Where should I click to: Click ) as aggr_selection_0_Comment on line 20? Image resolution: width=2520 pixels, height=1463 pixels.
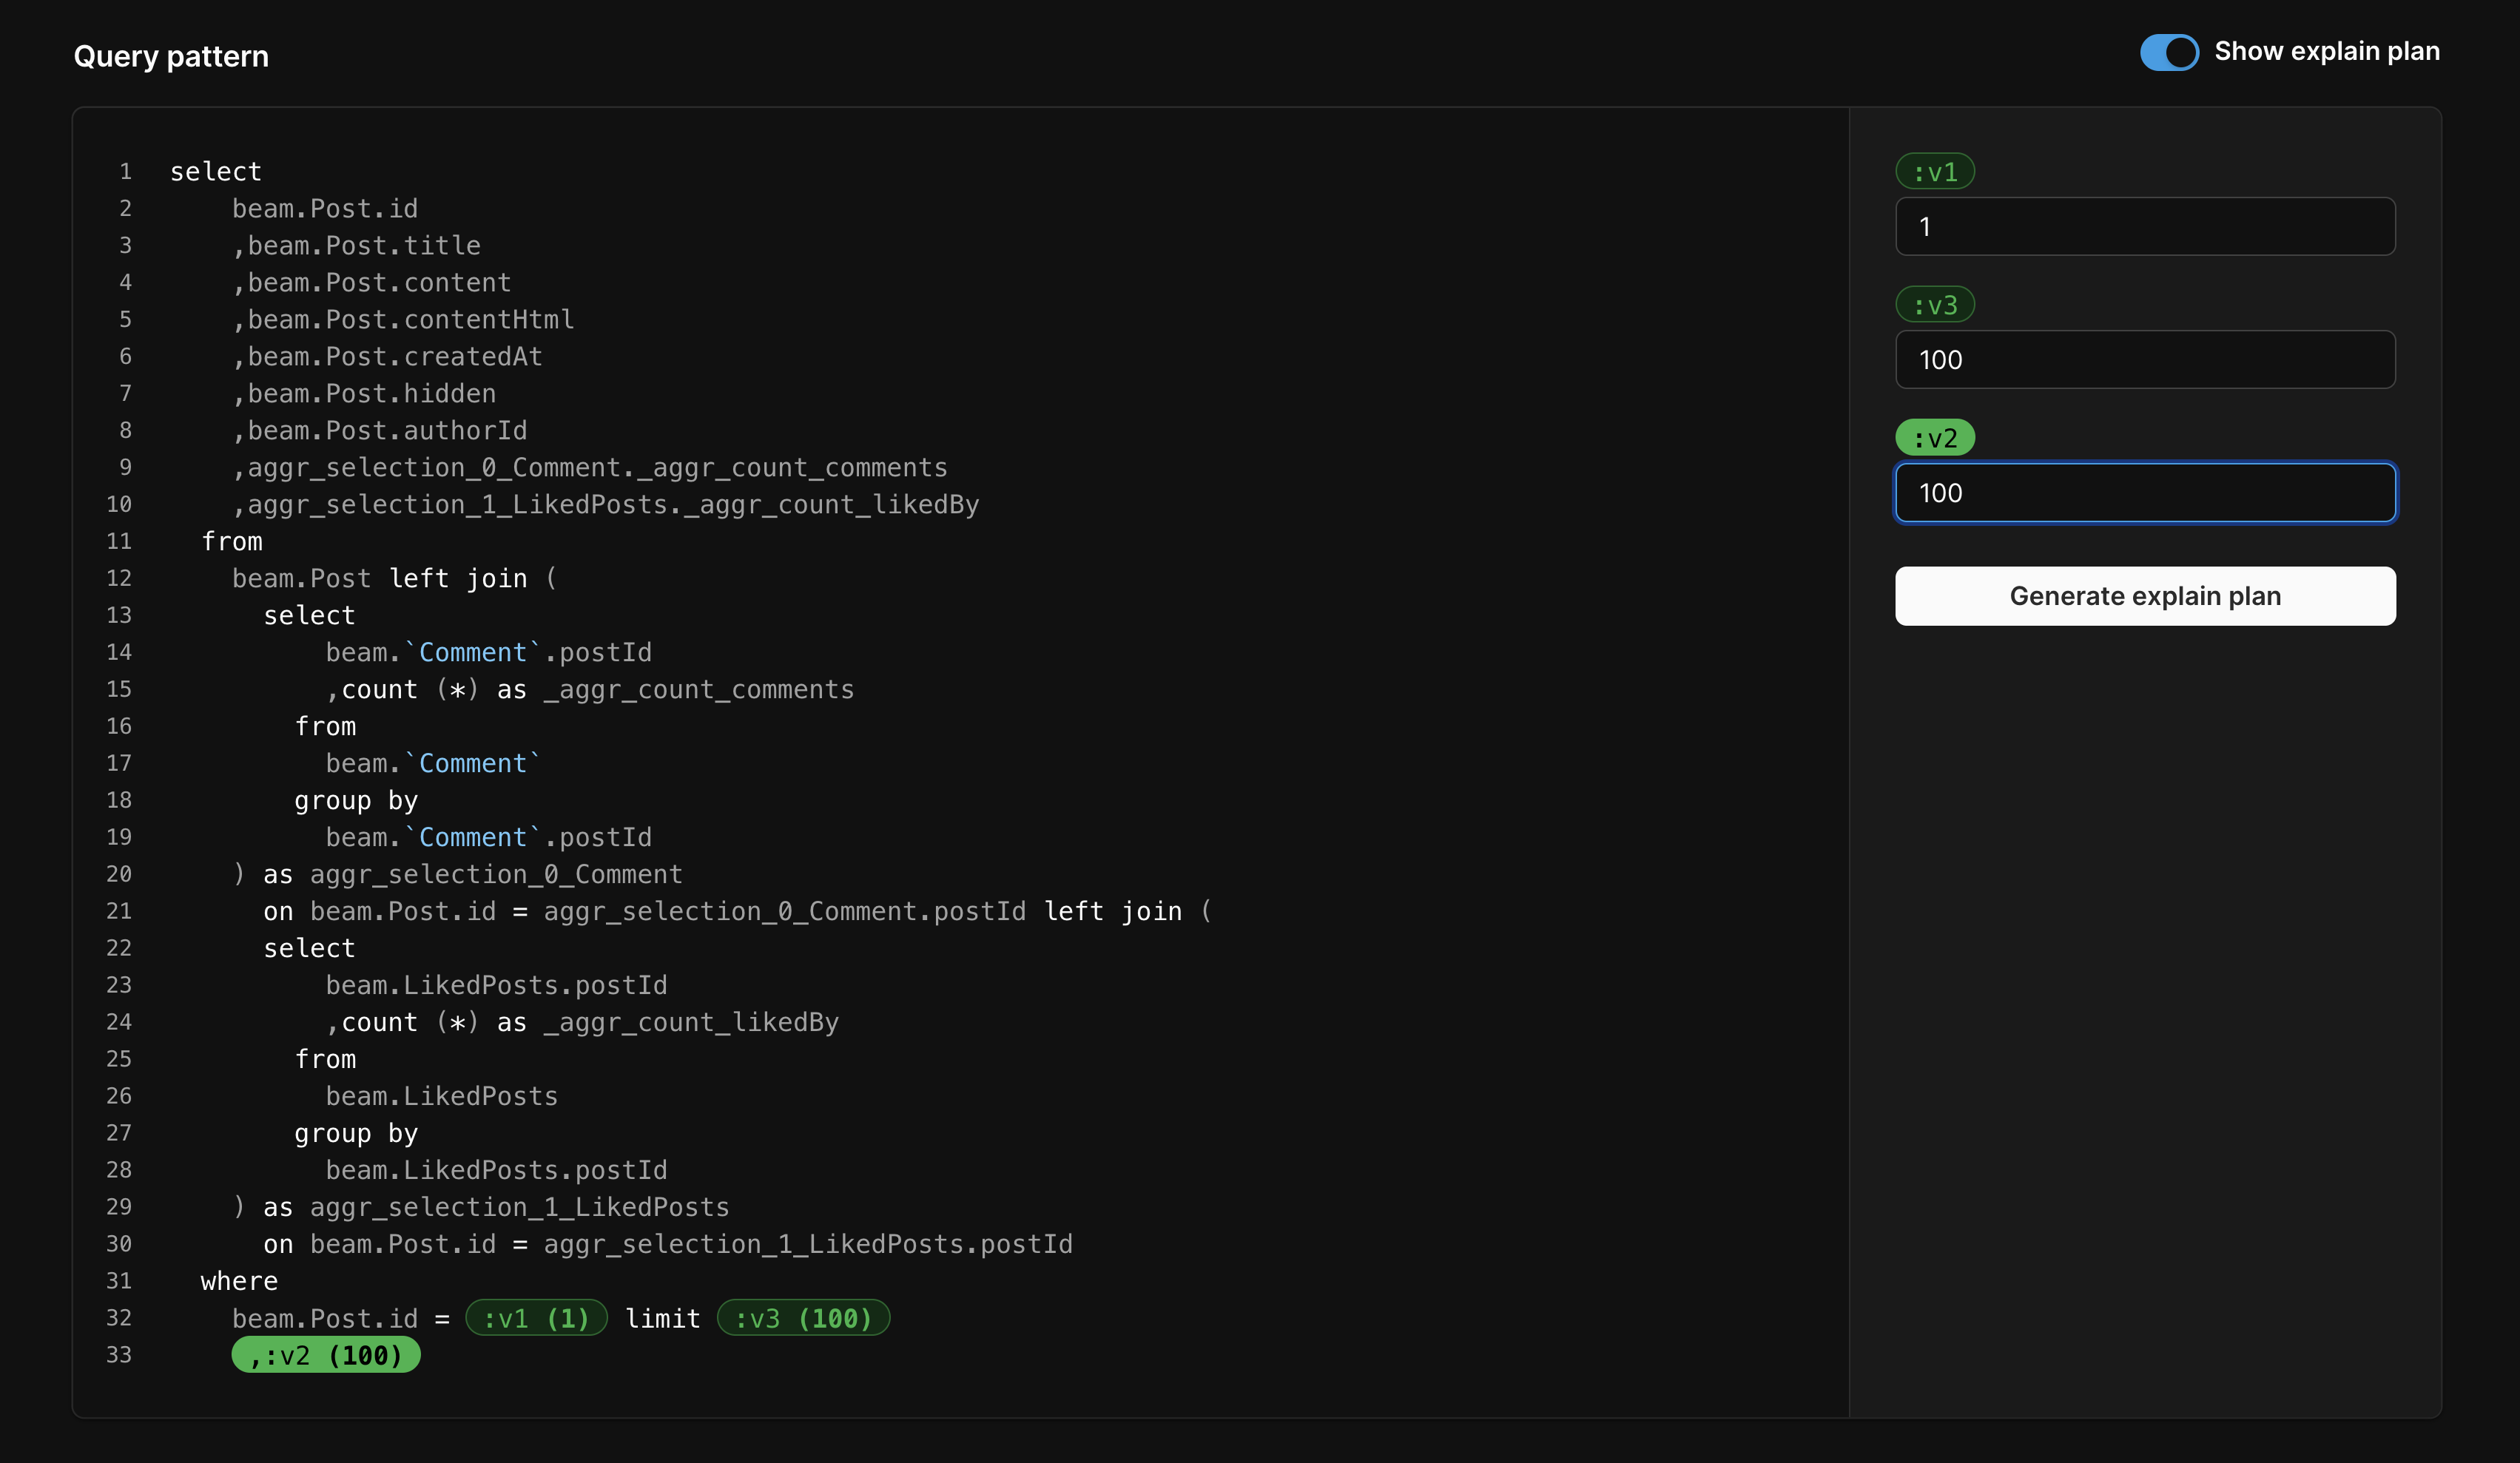pos(457,874)
